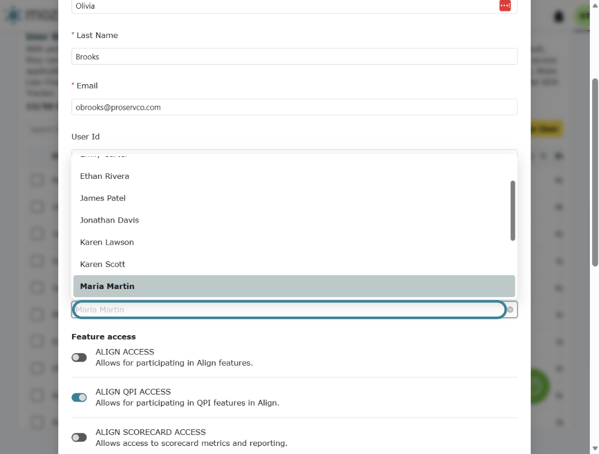
Task: Click the page vertical scrollbar thumb
Action: [x=595, y=172]
